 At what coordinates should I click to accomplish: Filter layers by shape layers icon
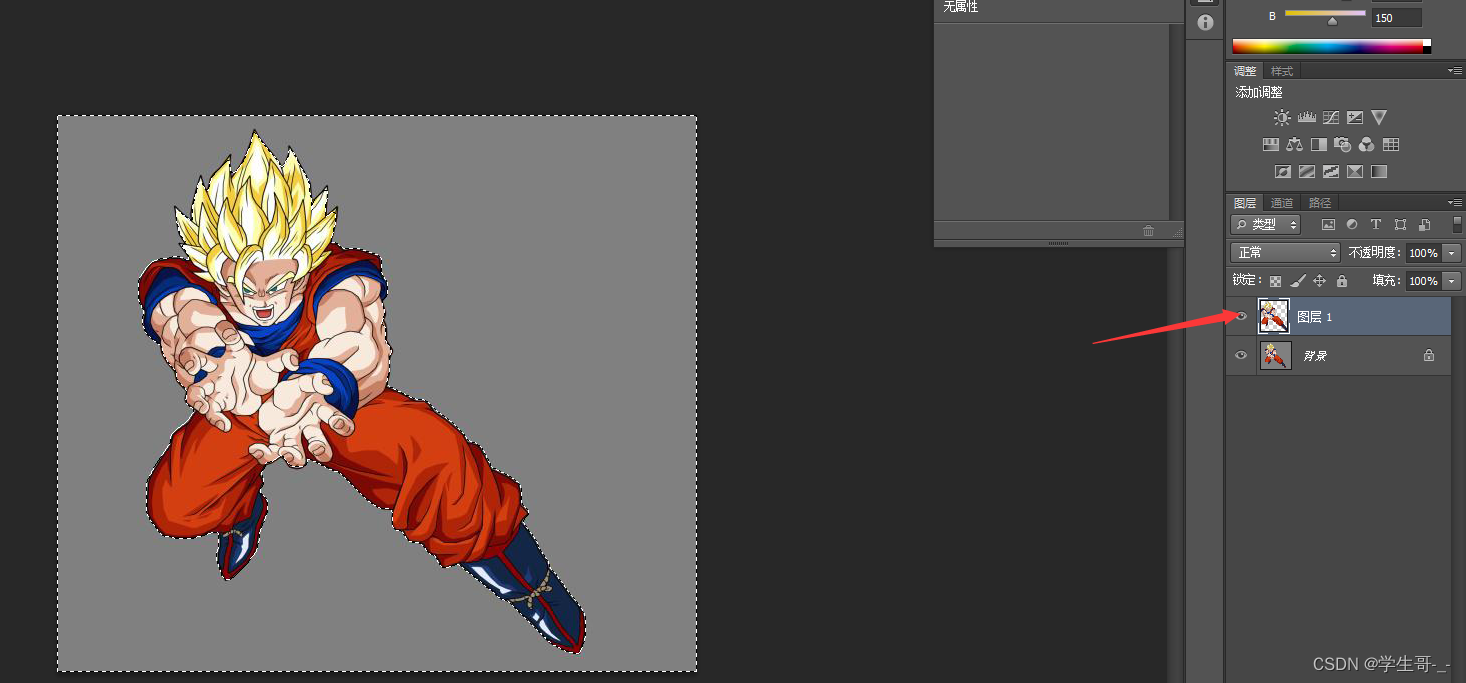[x=1400, y=225]
